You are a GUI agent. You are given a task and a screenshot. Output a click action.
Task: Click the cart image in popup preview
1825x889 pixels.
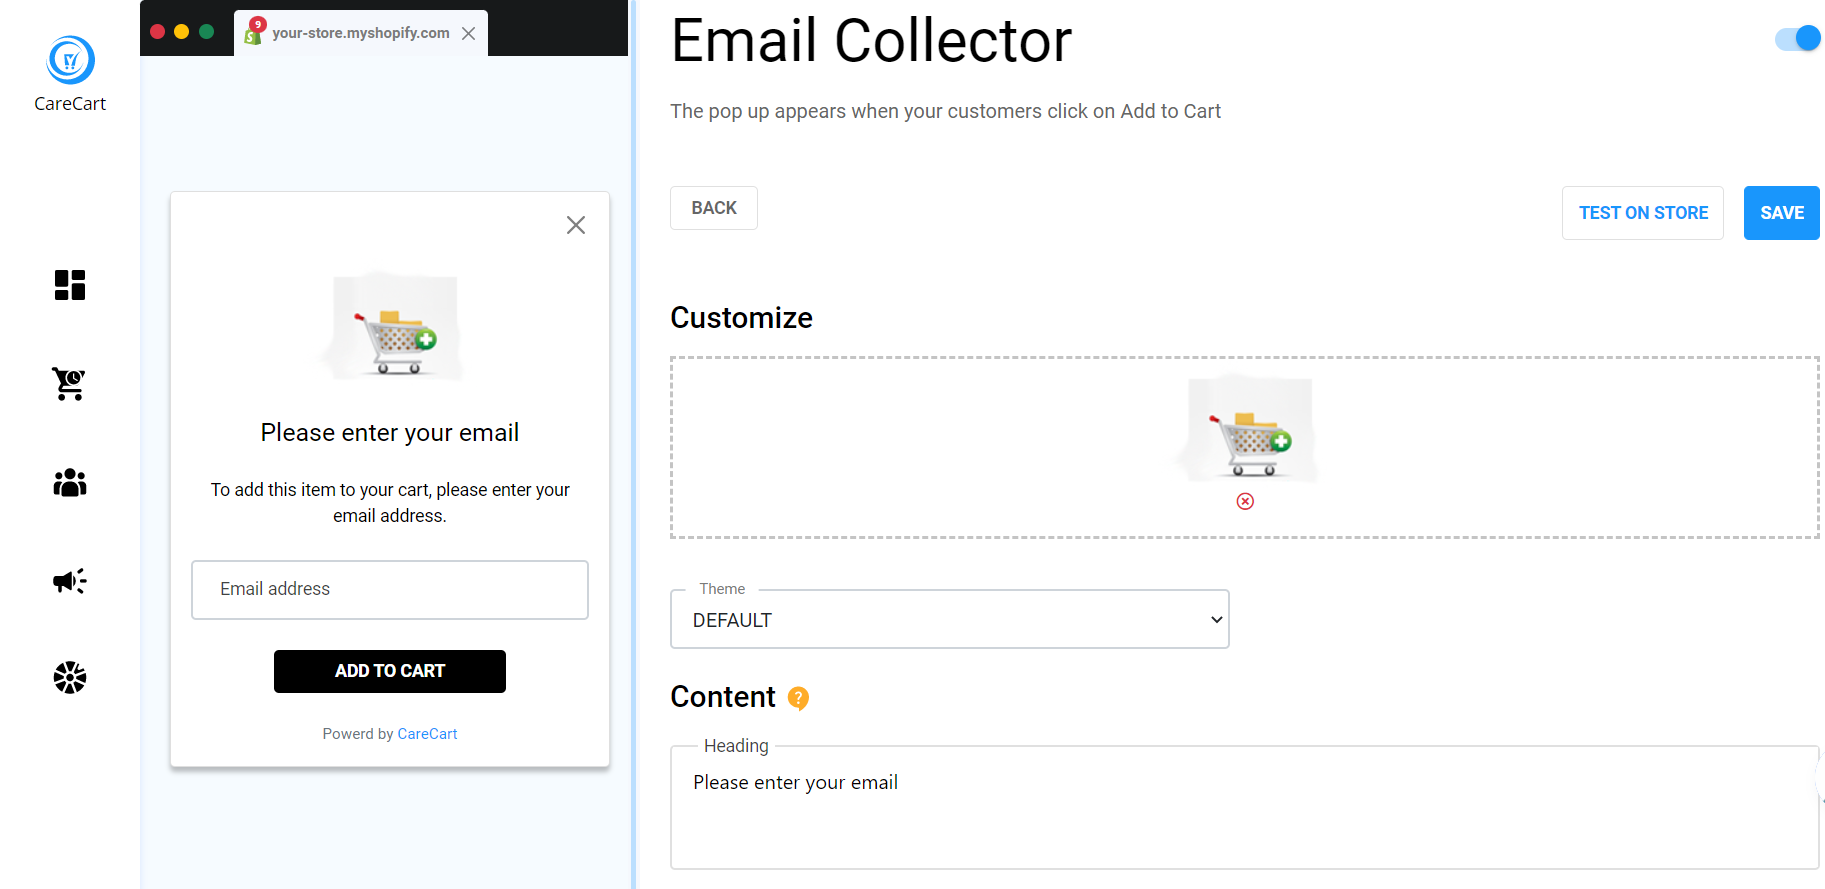pyautogui.click(x=392, y=327)
